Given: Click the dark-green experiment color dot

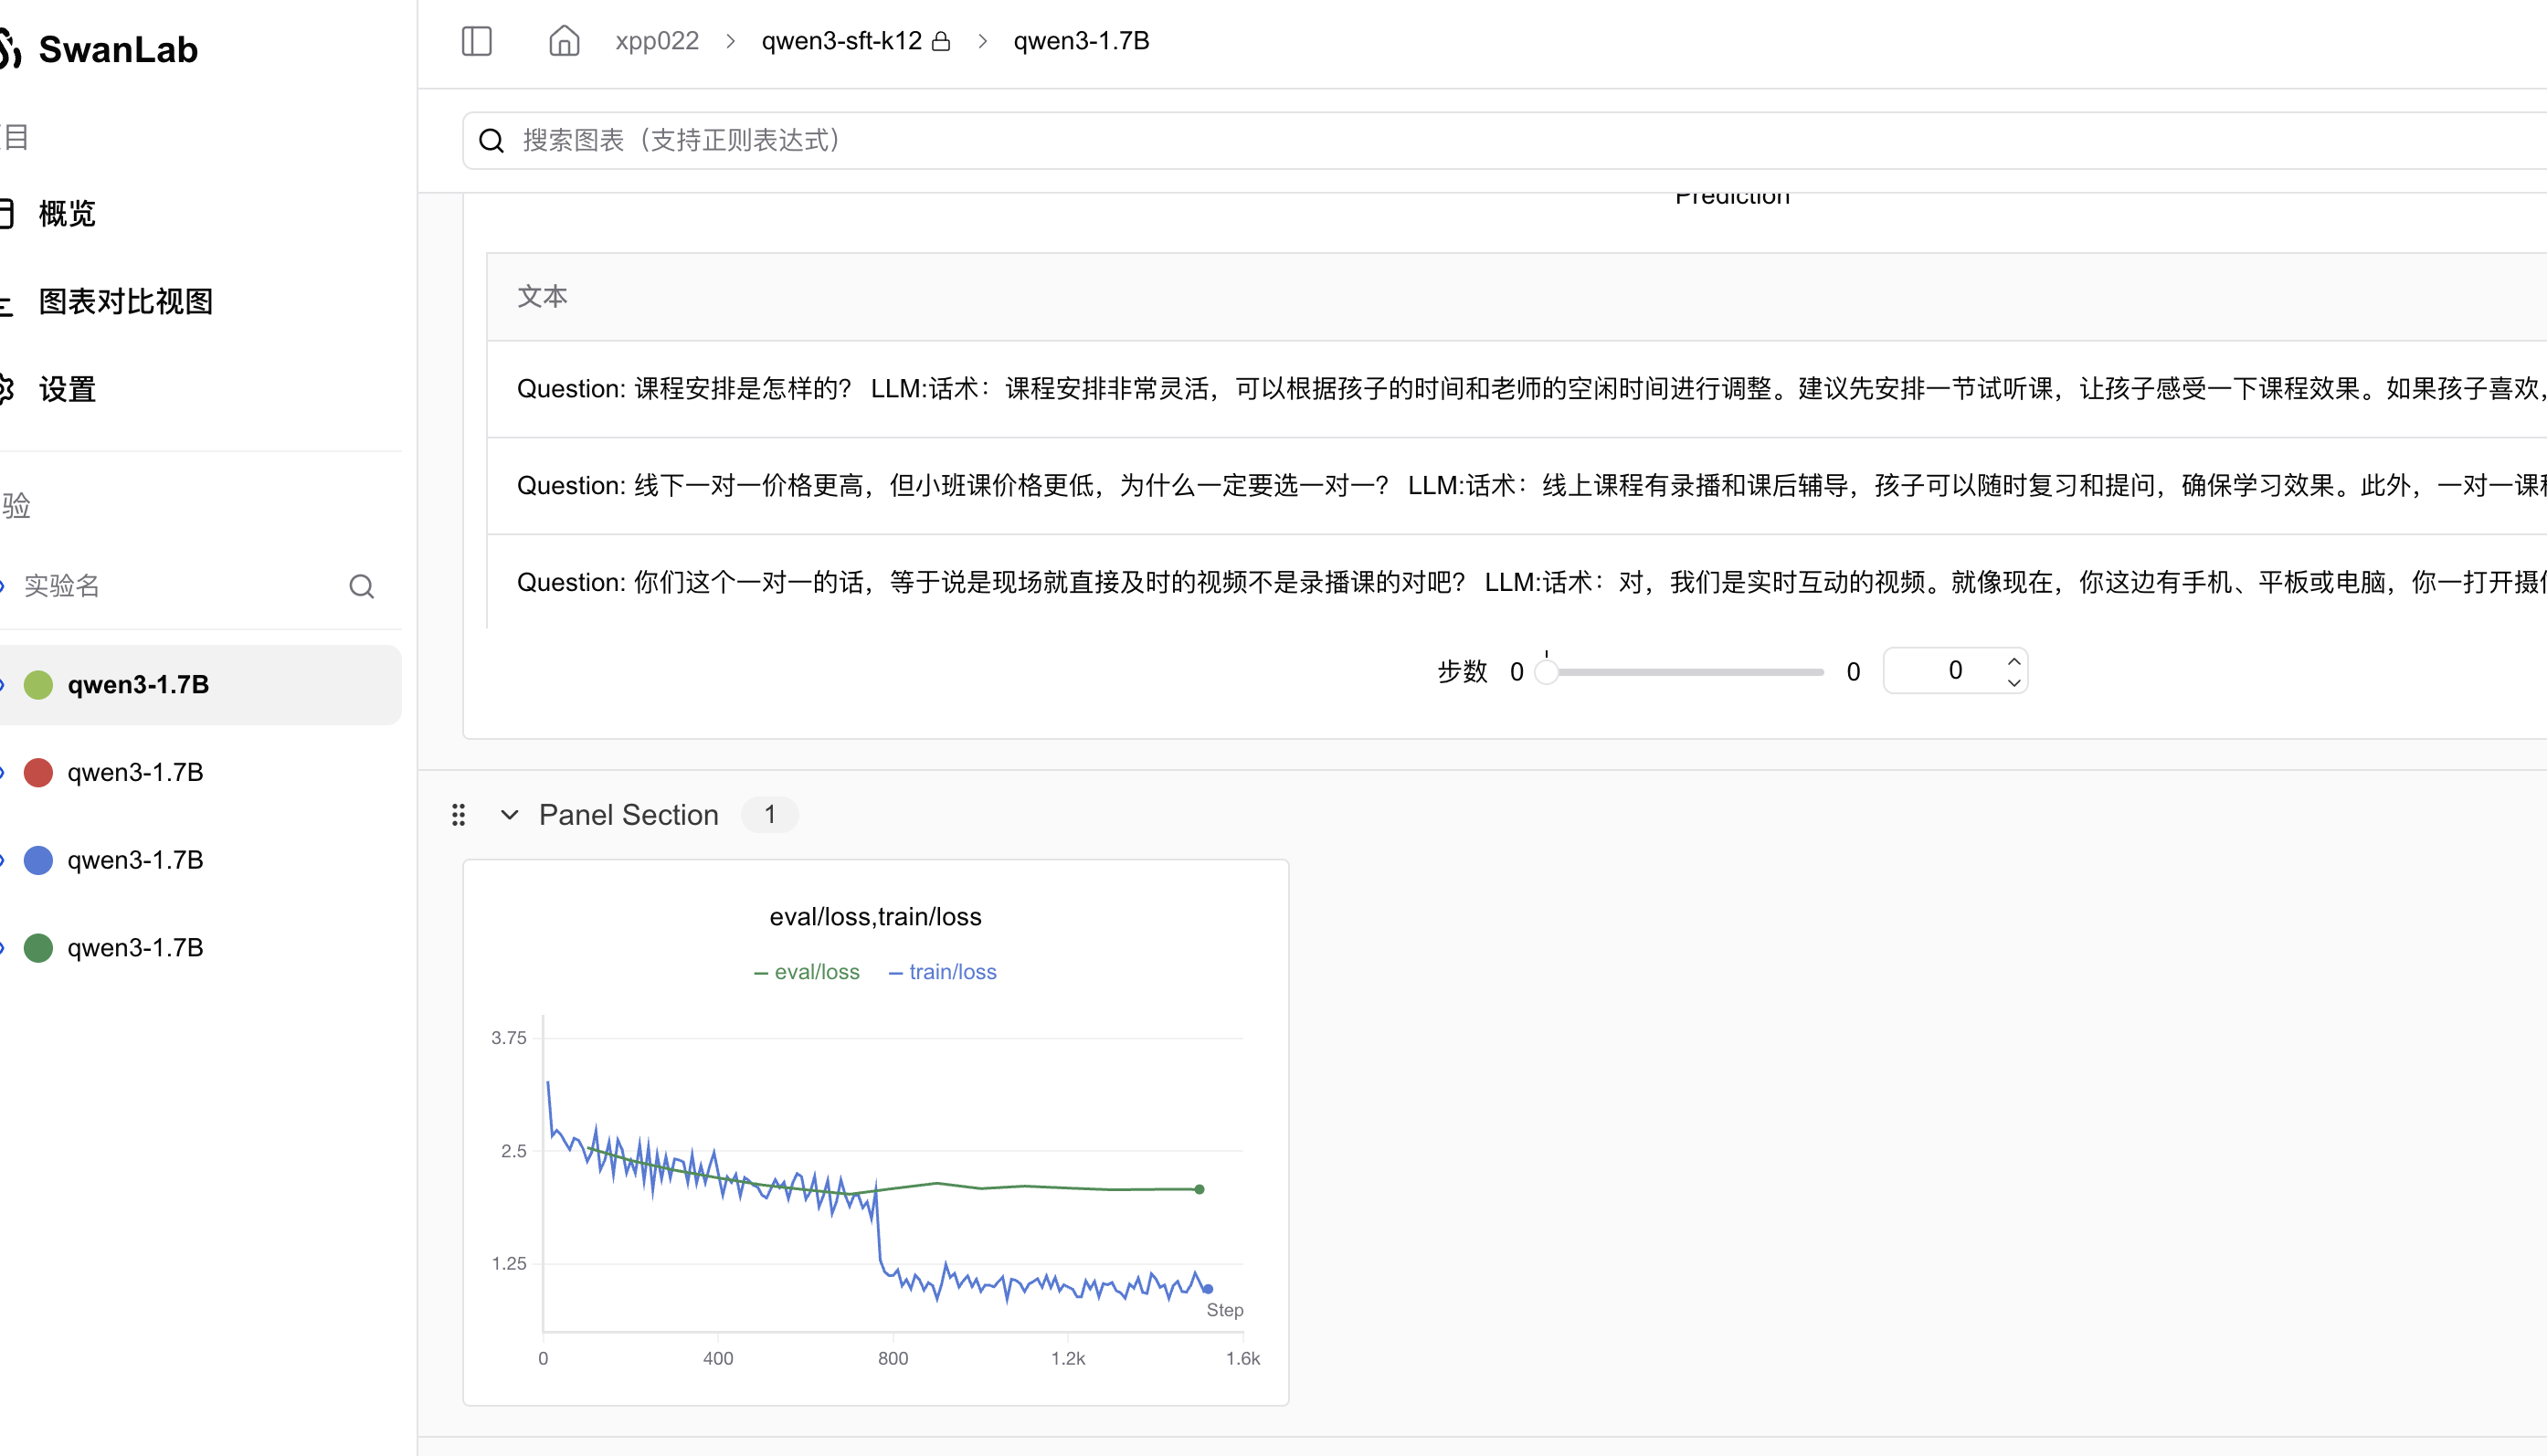Looking at the screenshot, I should pyautogui.click(x=38, y=948).
